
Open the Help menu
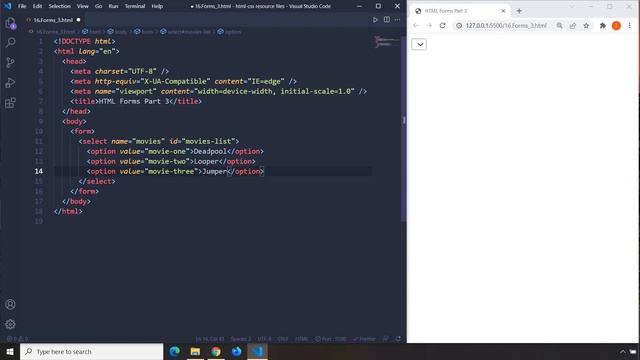pos(157,6)
